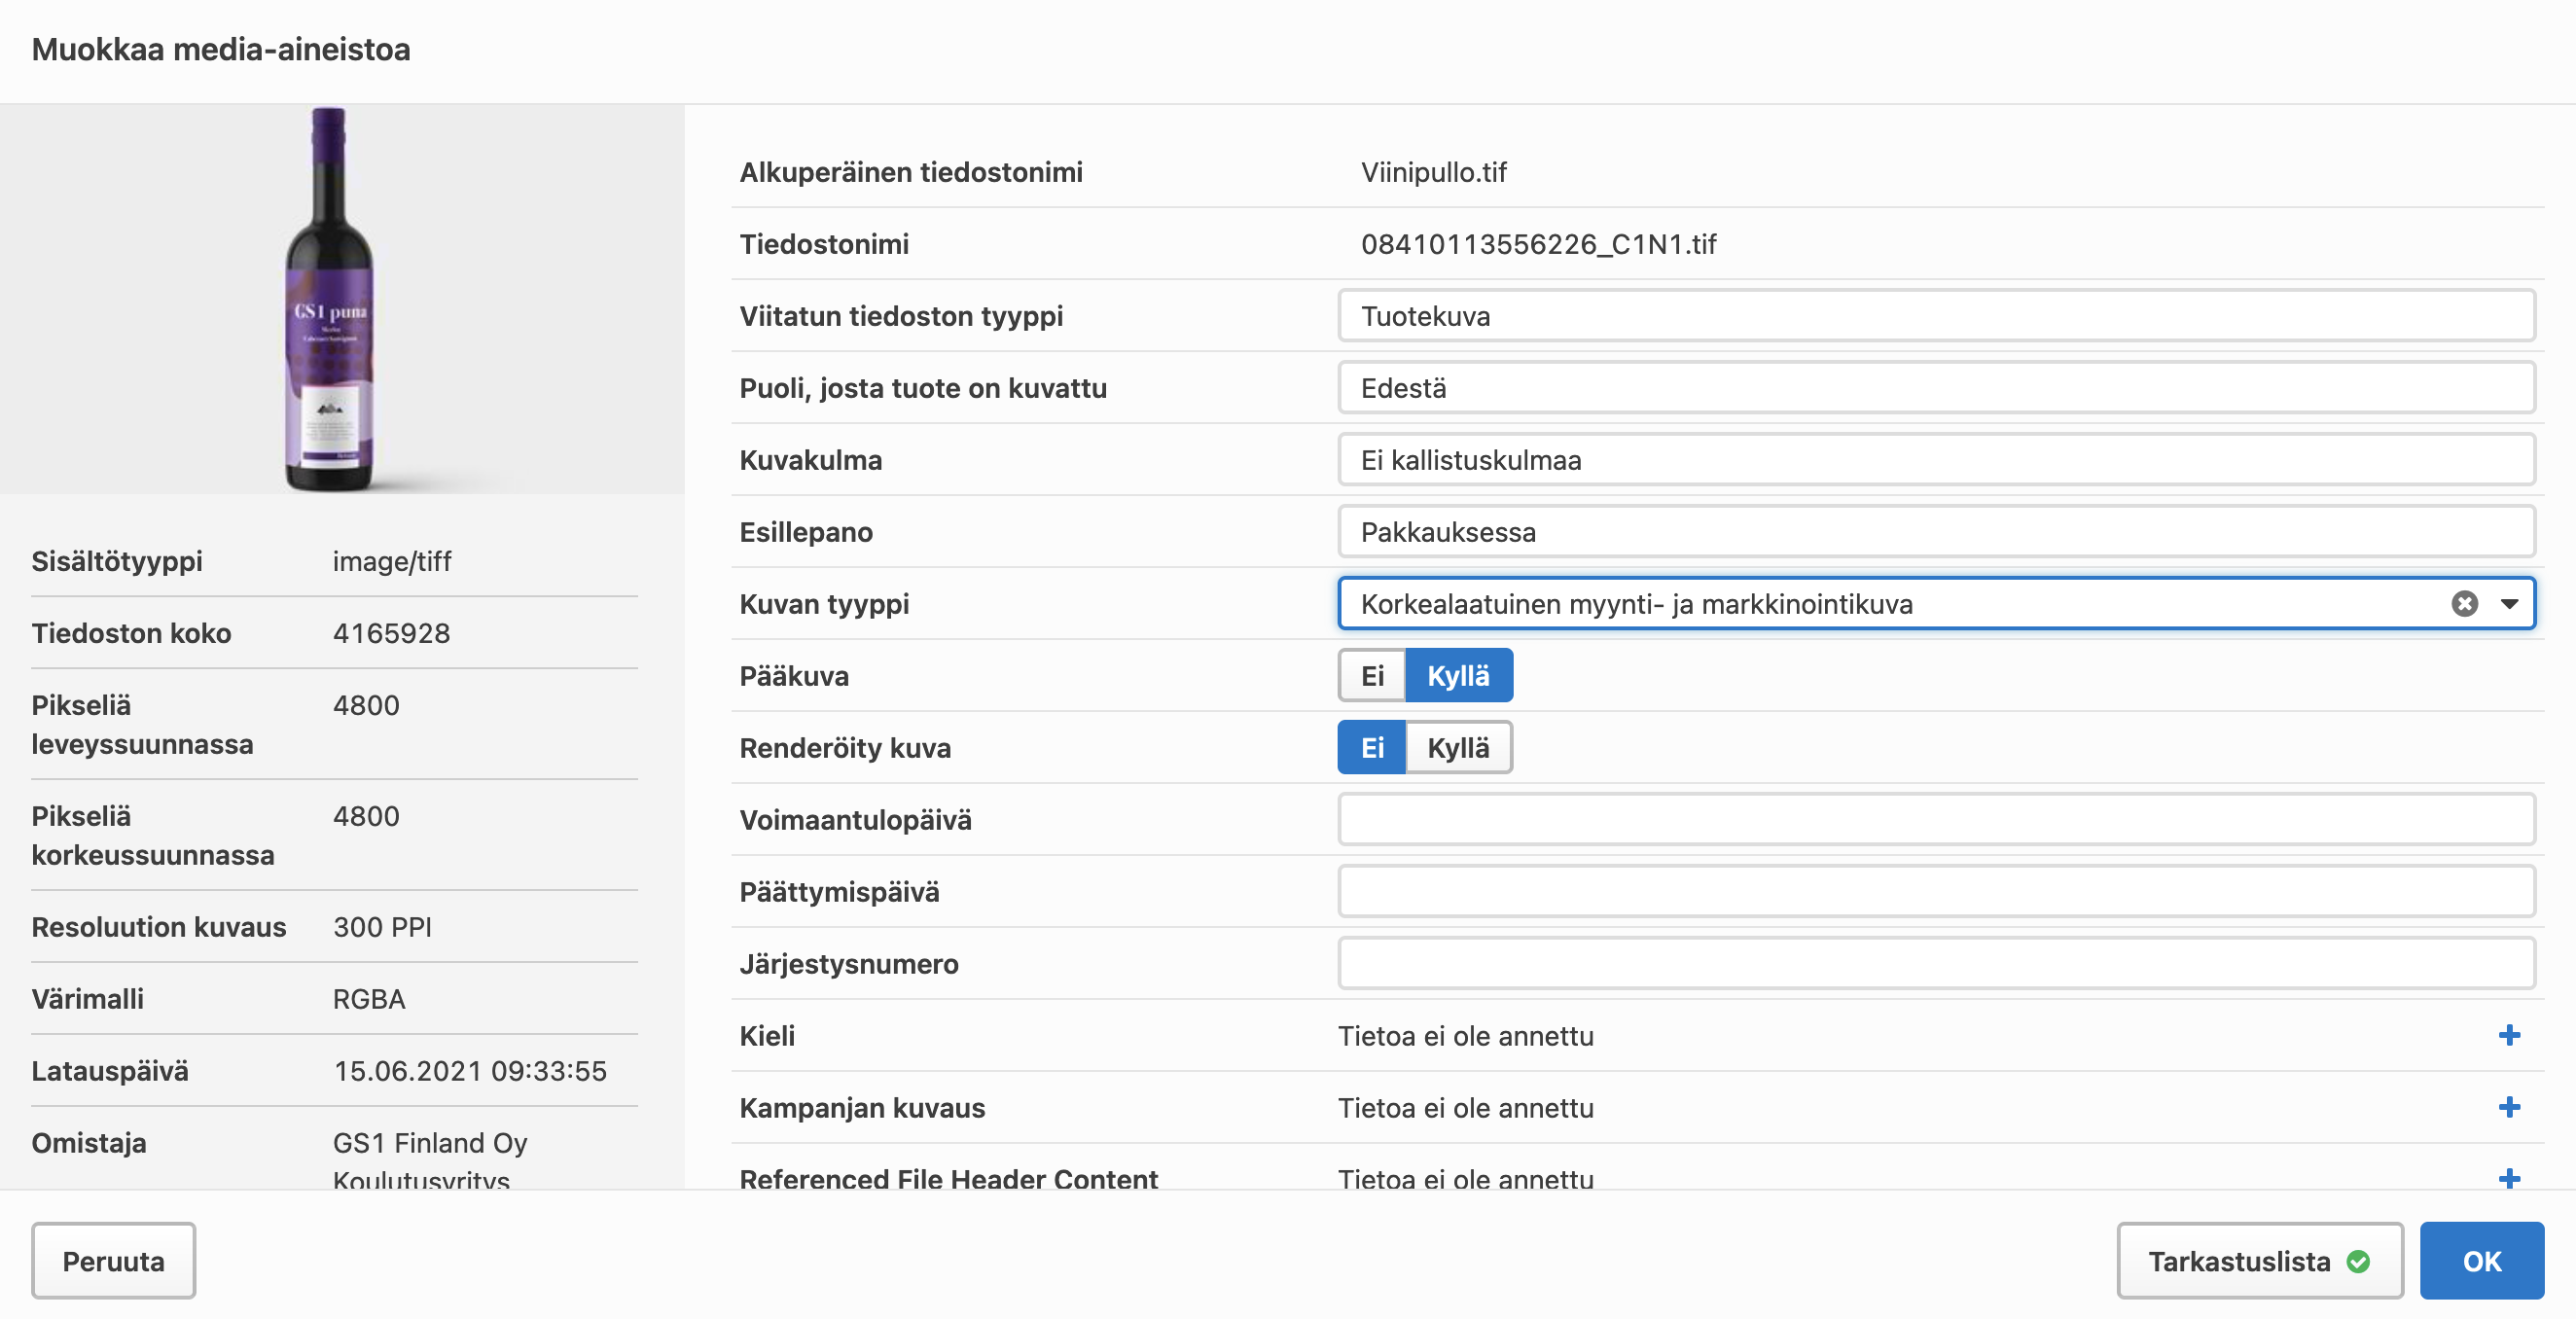Open the Esillepano selection field

coord(1936,532)
